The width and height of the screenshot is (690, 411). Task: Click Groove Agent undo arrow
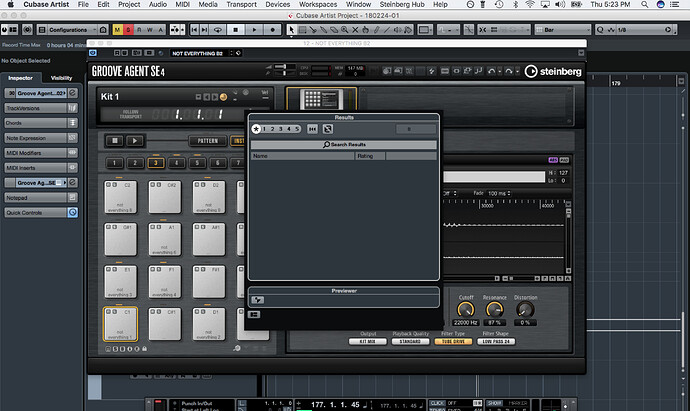coord(492,71)
